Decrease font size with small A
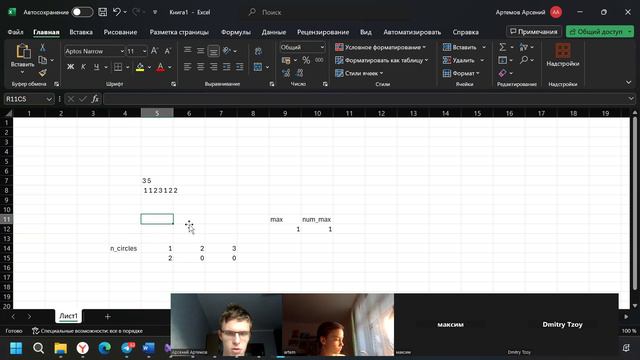Image resolution: width=640 pixels, height=360 pixels. click(x=167, y=51)
